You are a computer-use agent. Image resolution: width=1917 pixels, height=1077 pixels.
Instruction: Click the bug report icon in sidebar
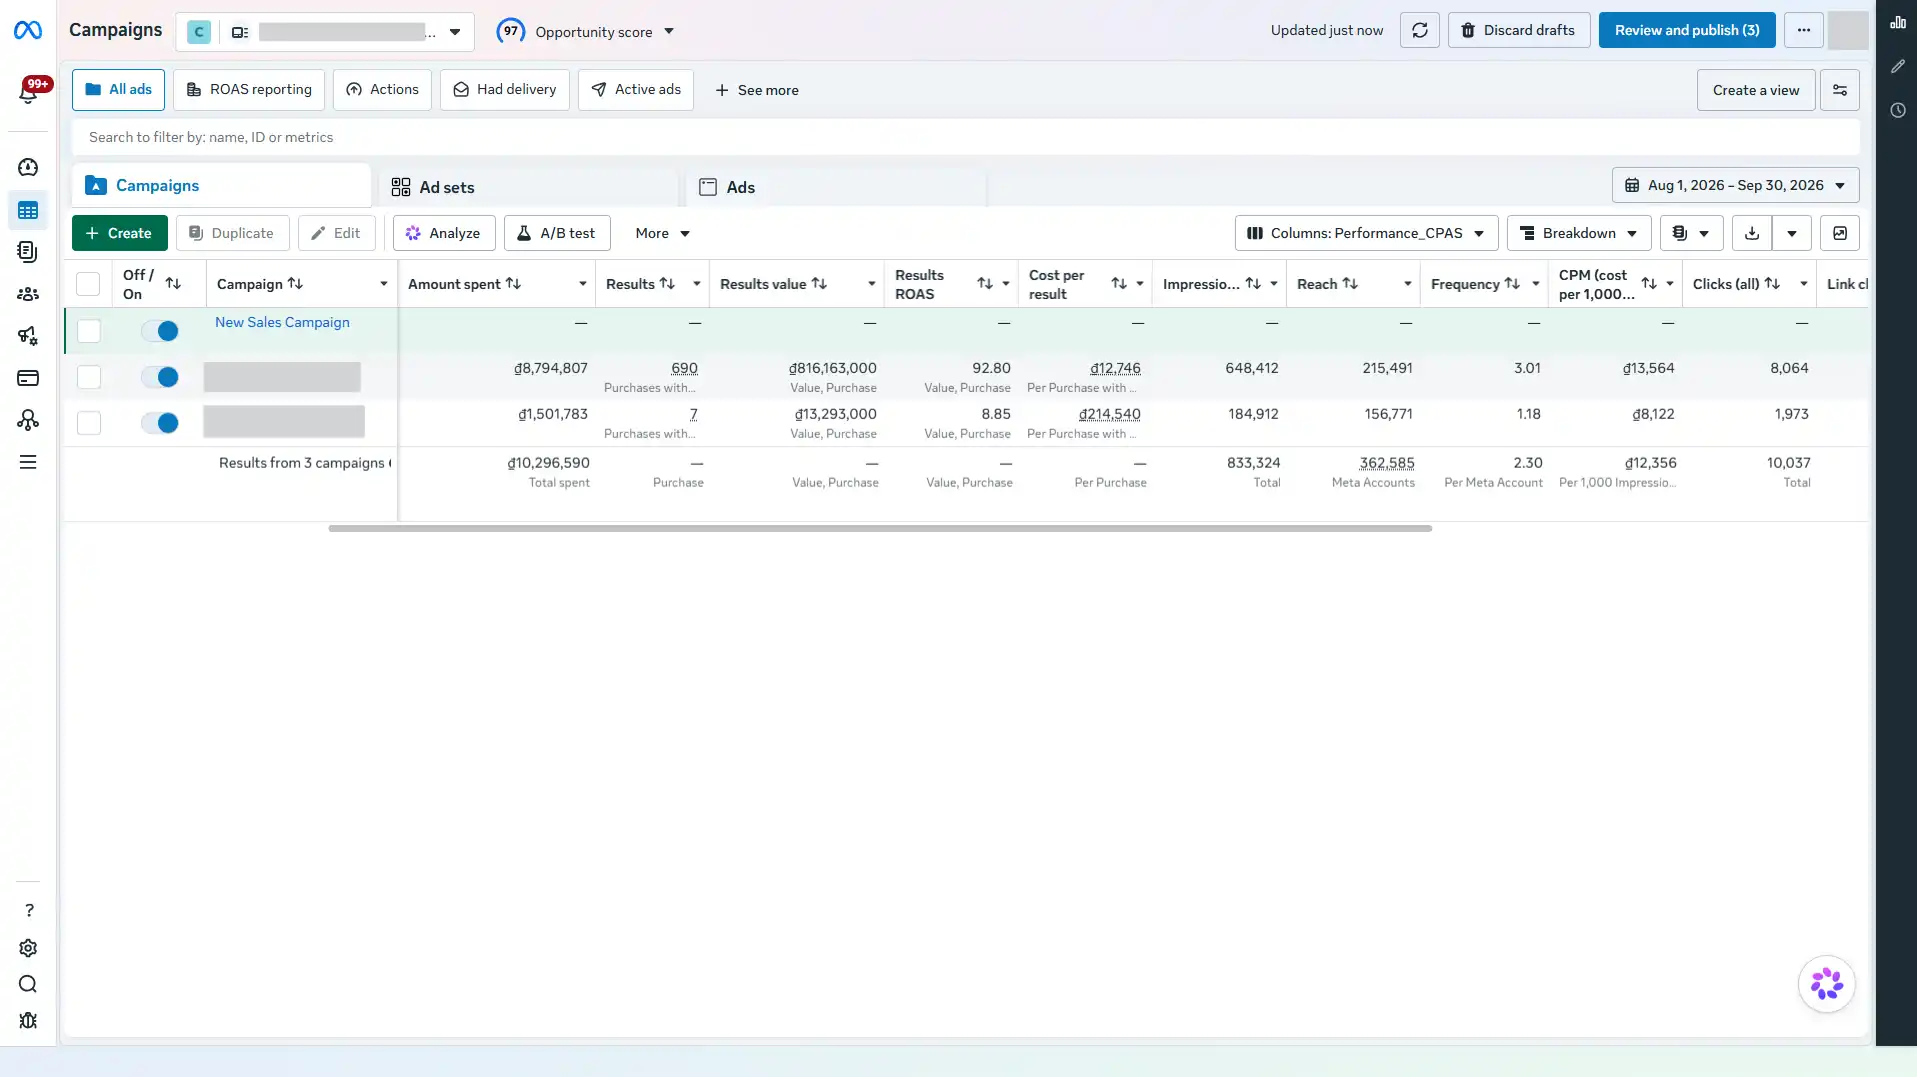click(28, 1020)
